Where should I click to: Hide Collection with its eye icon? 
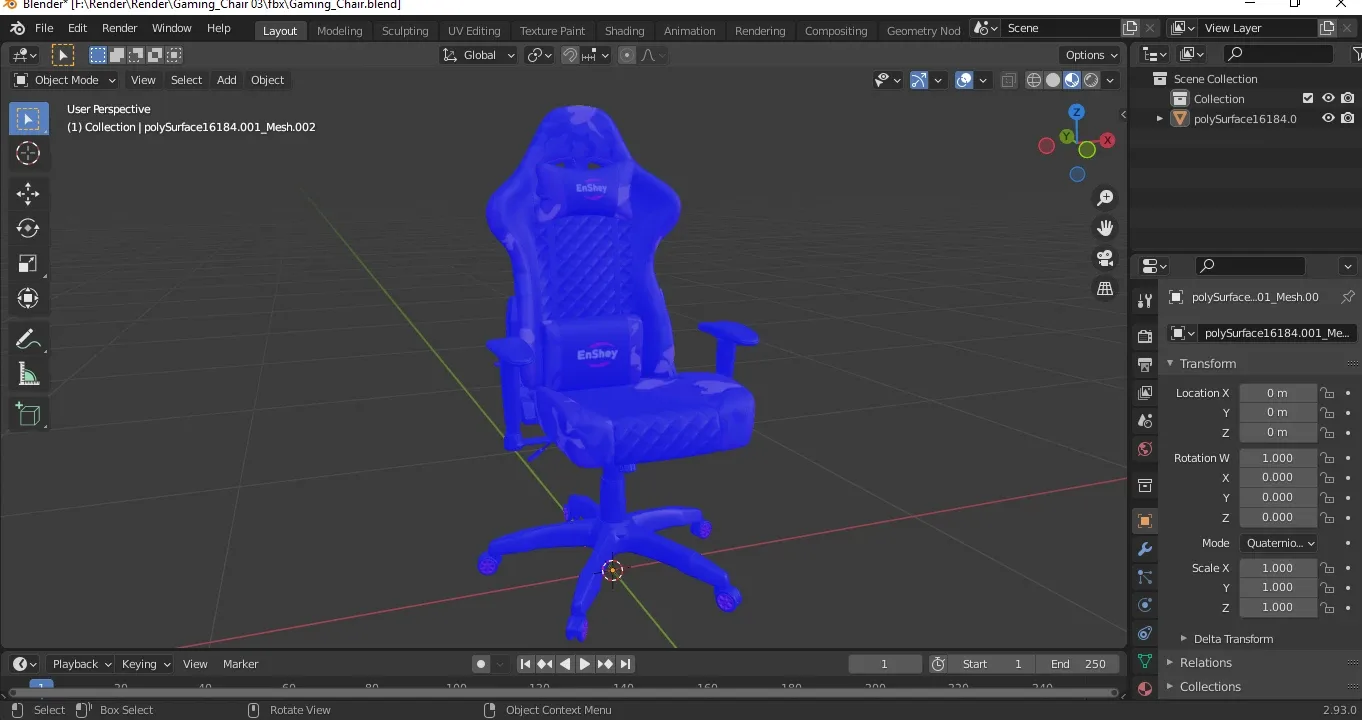(x=1328, y=98)
